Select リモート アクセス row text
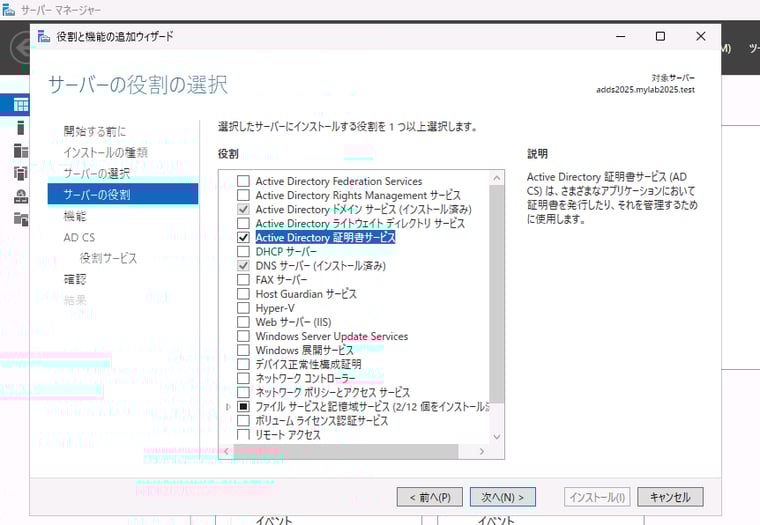760x525 pixels. (288, 434)
